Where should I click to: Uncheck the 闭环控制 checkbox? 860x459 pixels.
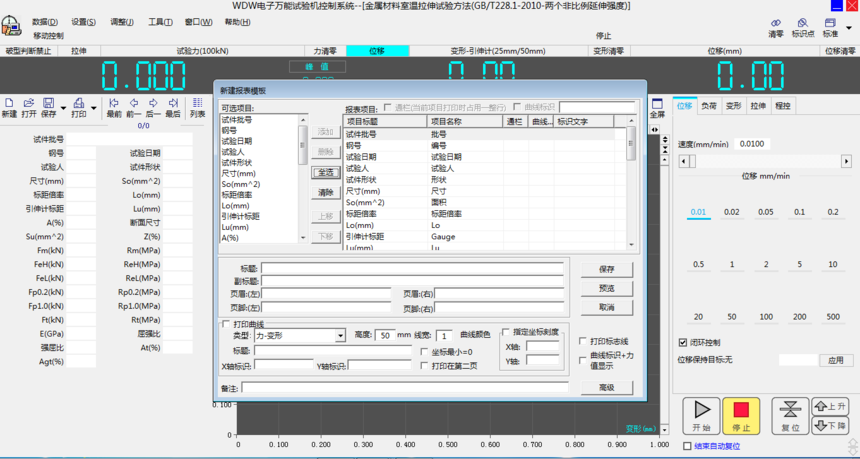pos(683,343)
